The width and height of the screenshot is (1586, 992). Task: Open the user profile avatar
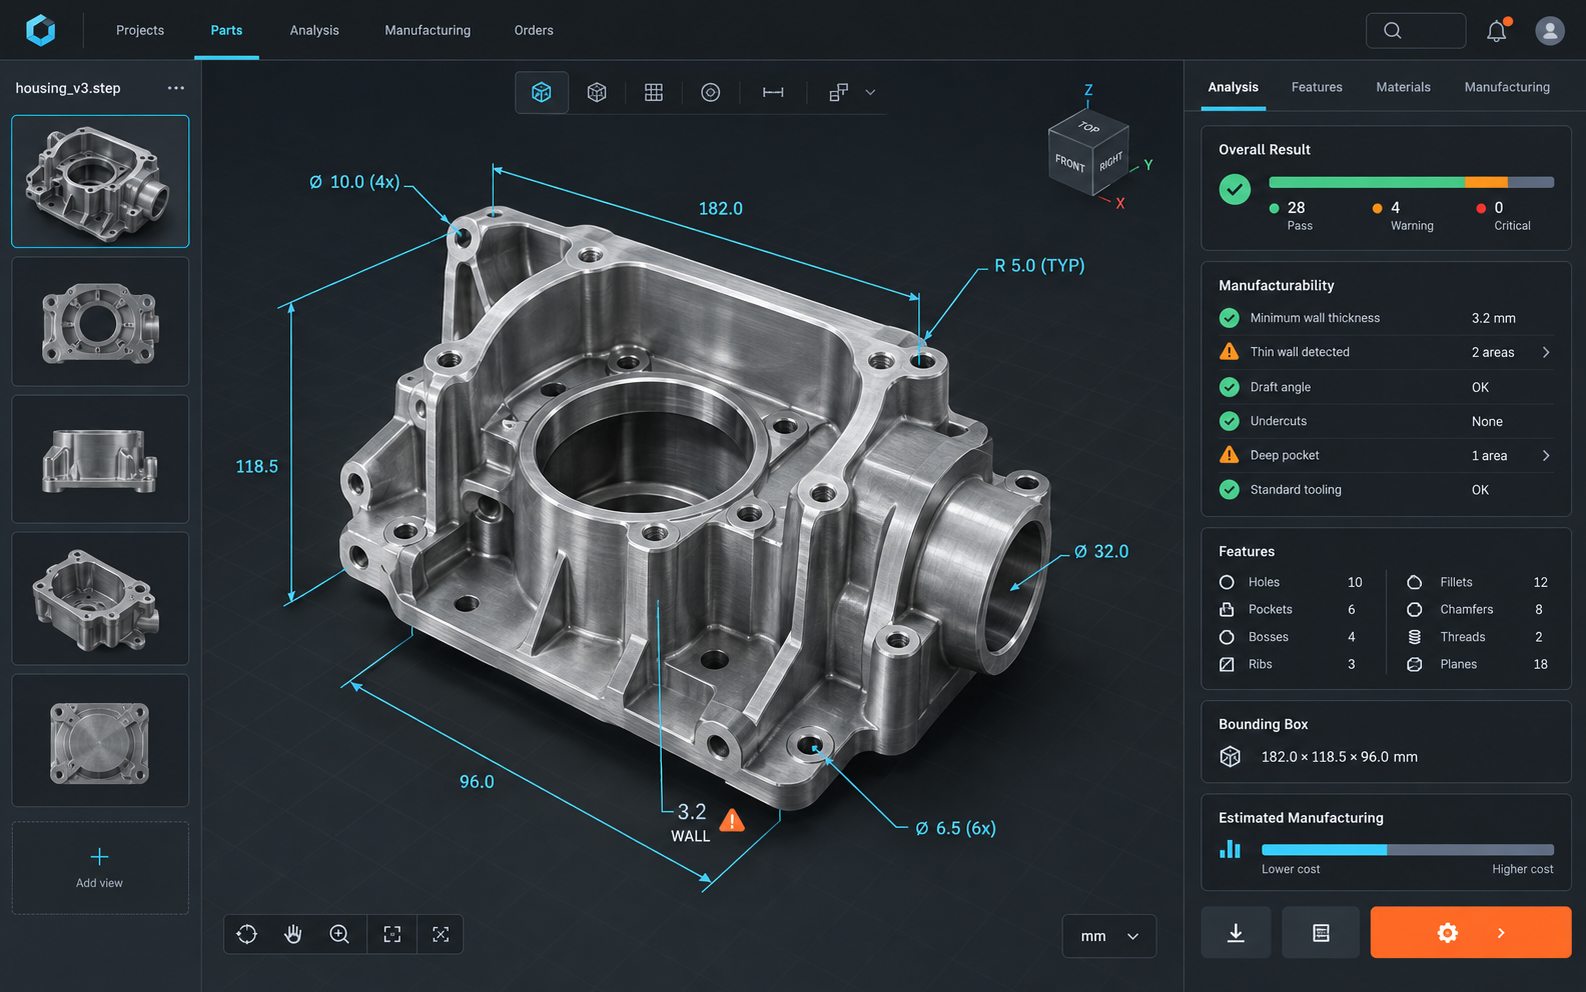click(1550, 31)
